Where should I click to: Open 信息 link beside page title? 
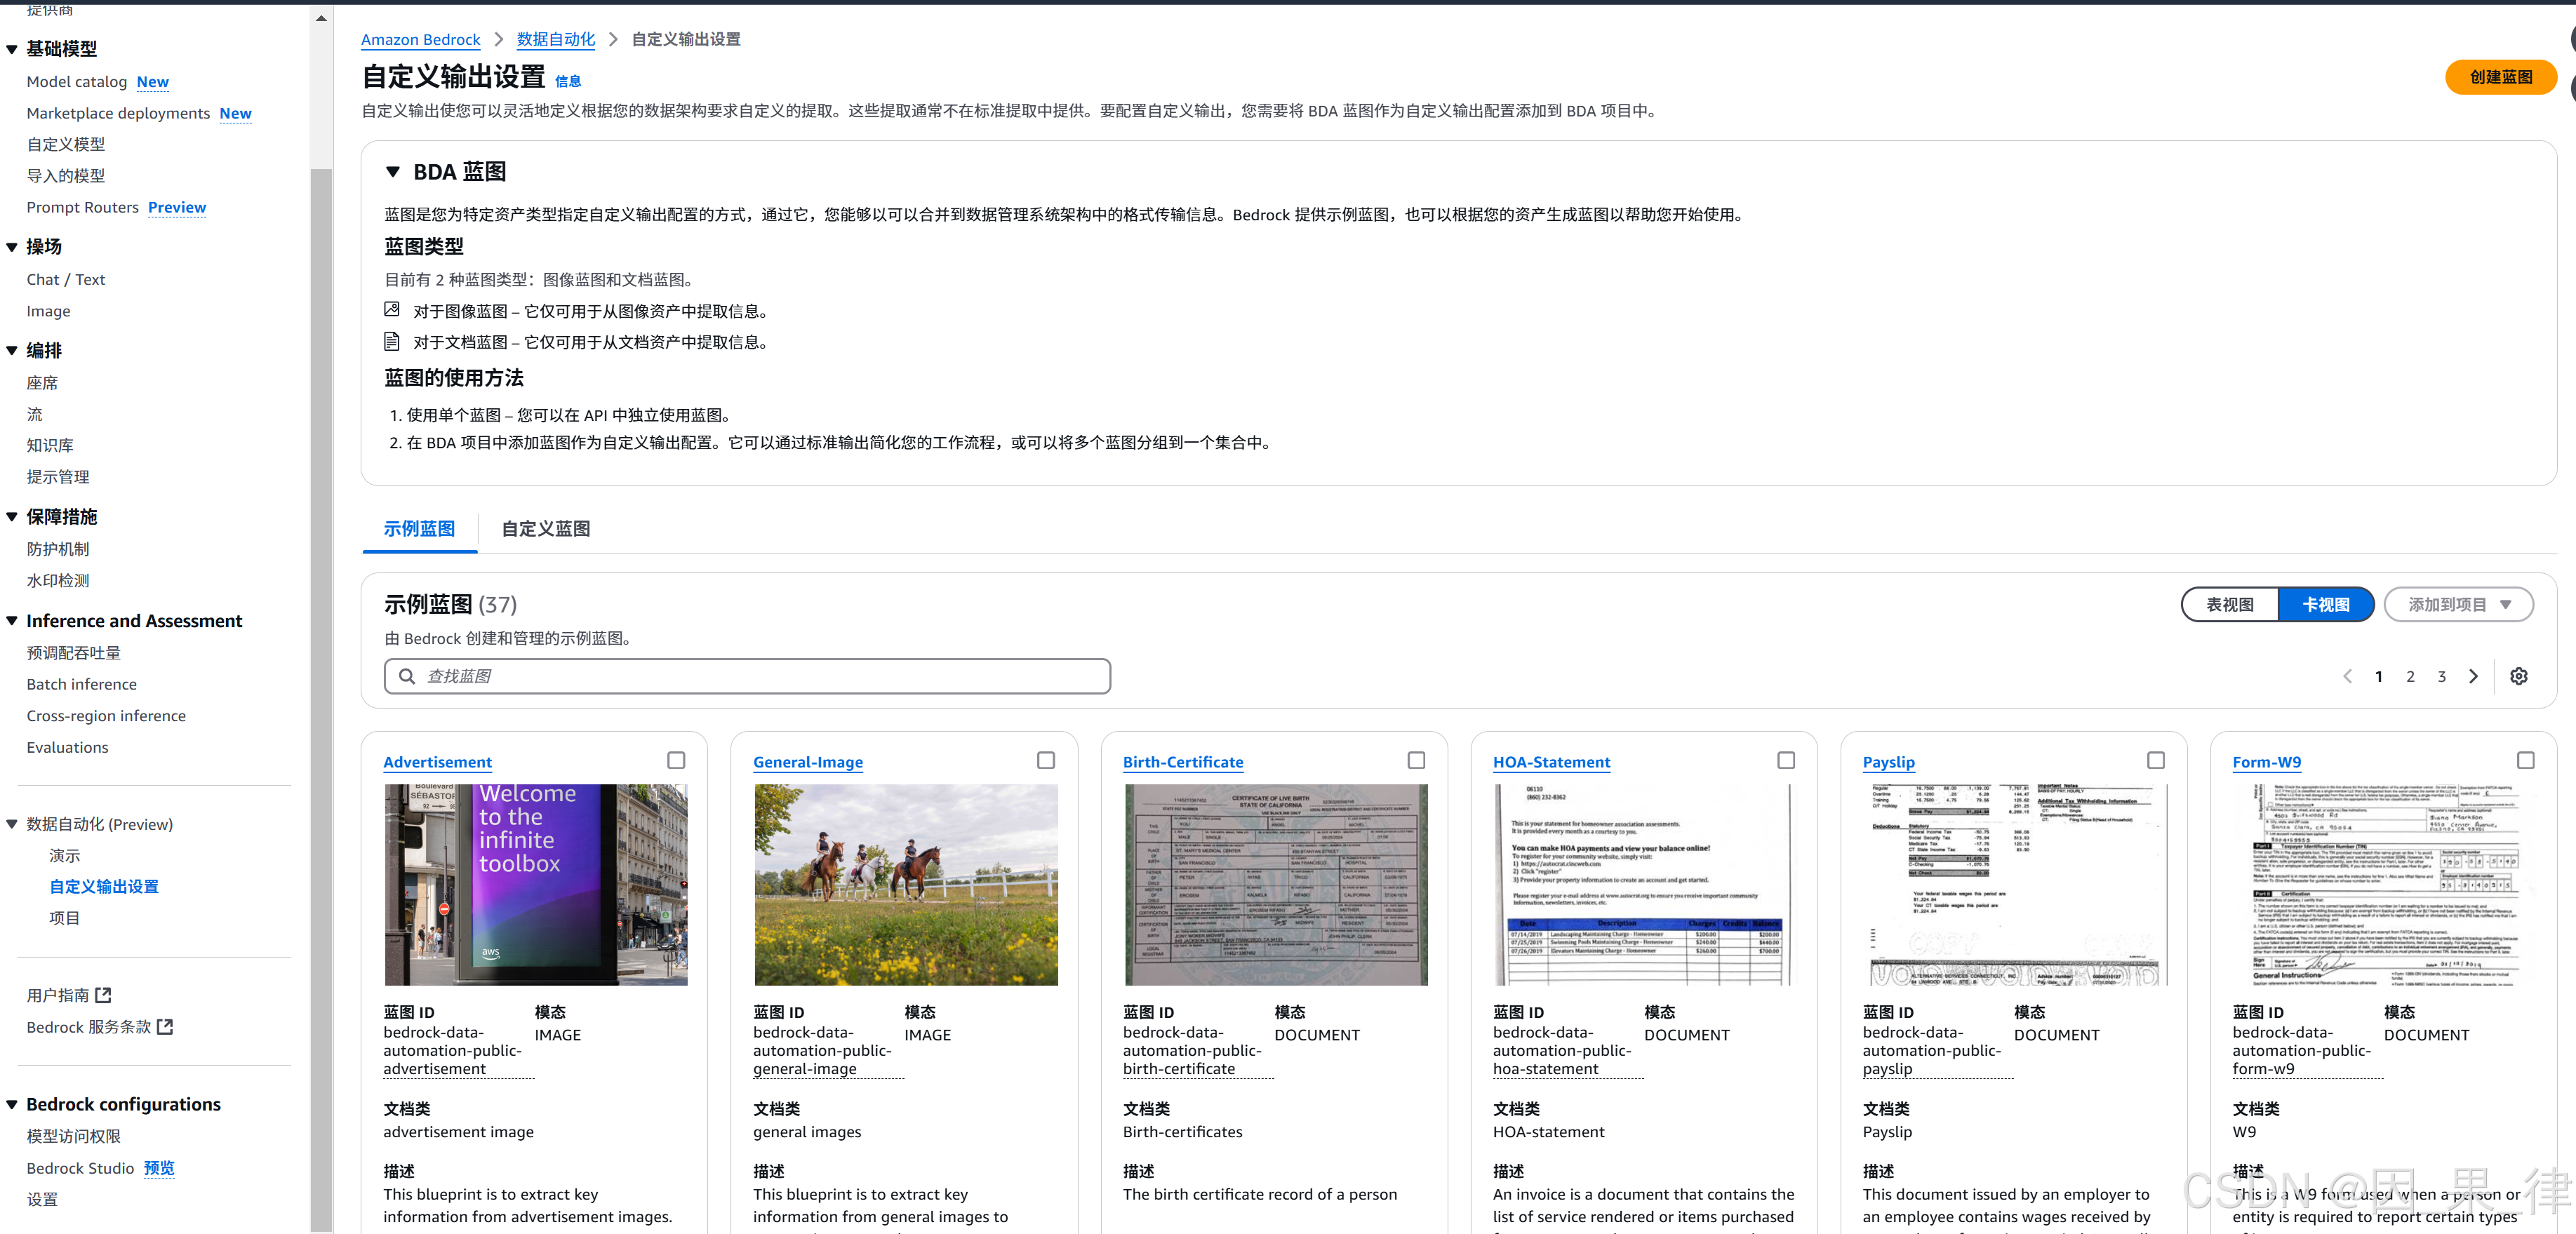pos(568,81)
